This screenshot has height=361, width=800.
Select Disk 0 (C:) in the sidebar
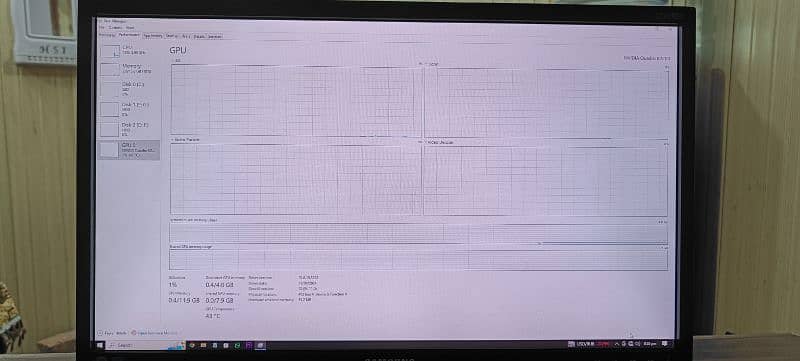(x=129, y=89)
